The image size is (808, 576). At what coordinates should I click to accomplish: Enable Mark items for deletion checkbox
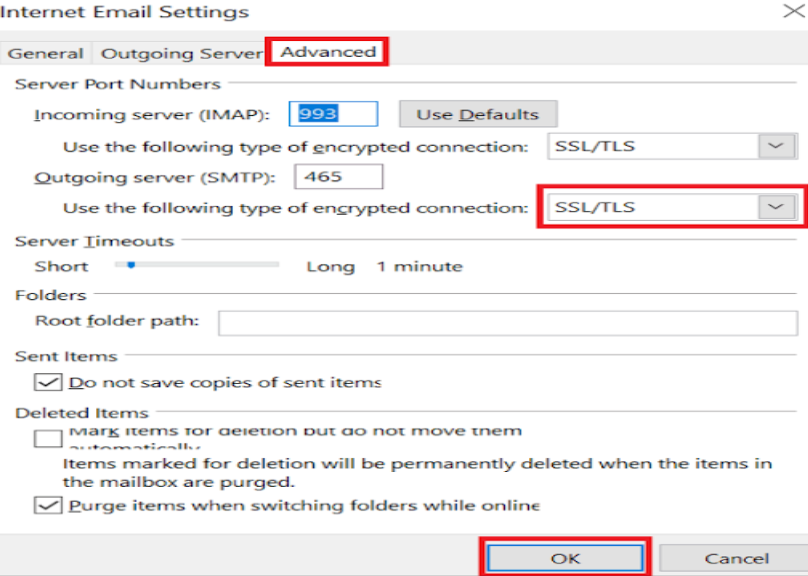coord(48,438)
